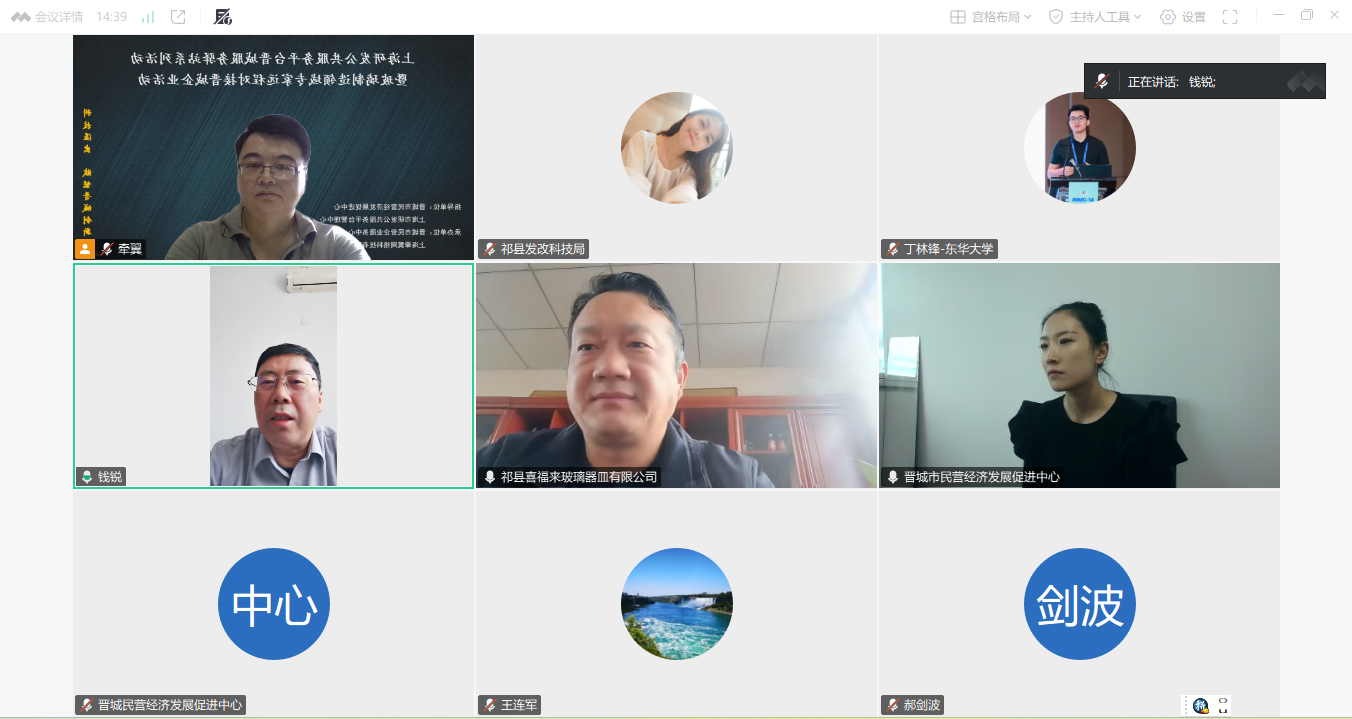
Task: Click the muted mic icon in the speaking banner
Action: pos(1102,82)
